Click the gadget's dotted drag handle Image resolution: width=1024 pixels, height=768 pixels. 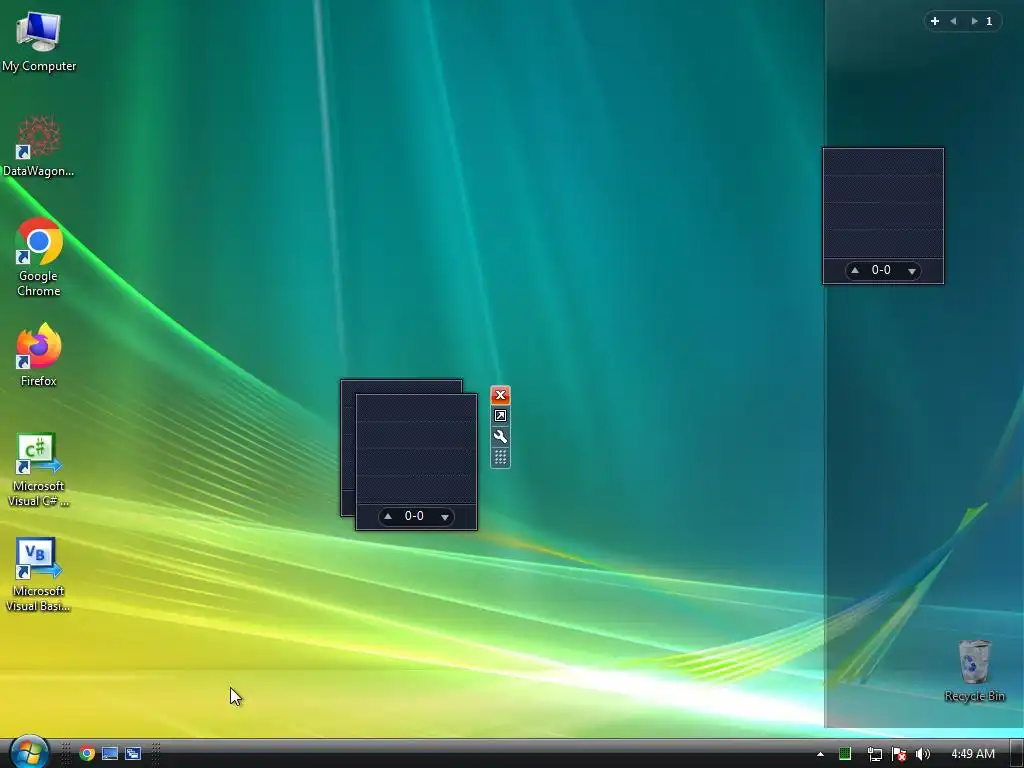pos(500,457)
